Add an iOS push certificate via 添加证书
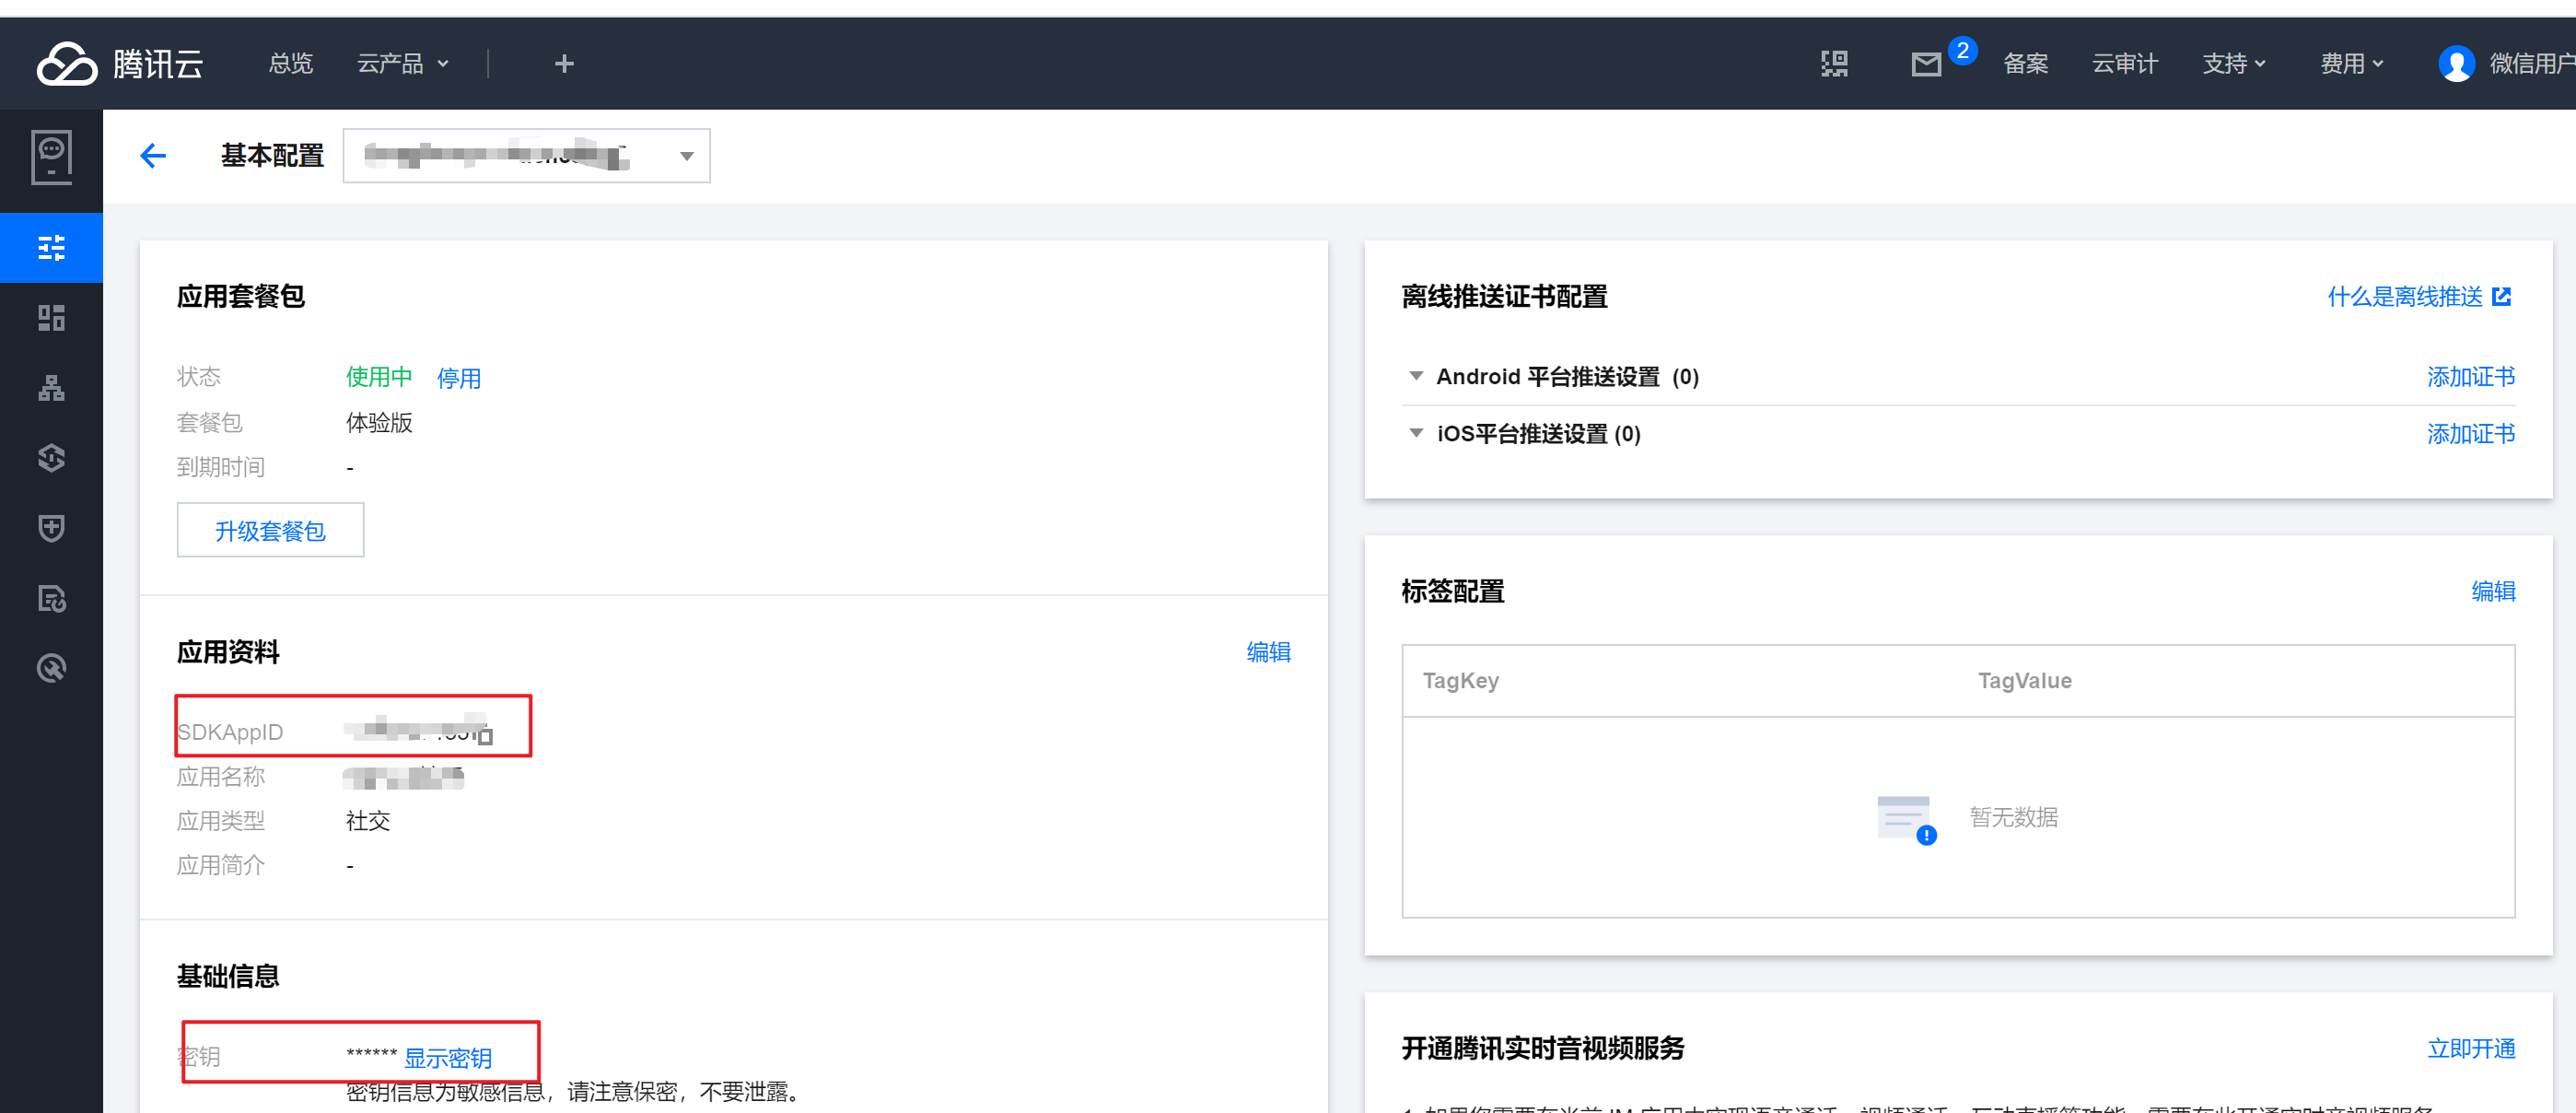 (x=2470, y=433)
